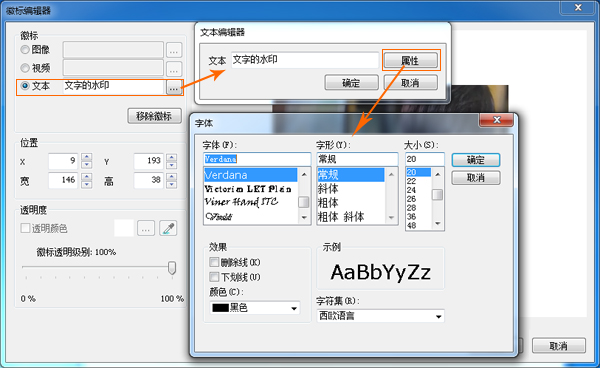Increase X position with up arrow
600x368 pixels.
click(87, 157)
